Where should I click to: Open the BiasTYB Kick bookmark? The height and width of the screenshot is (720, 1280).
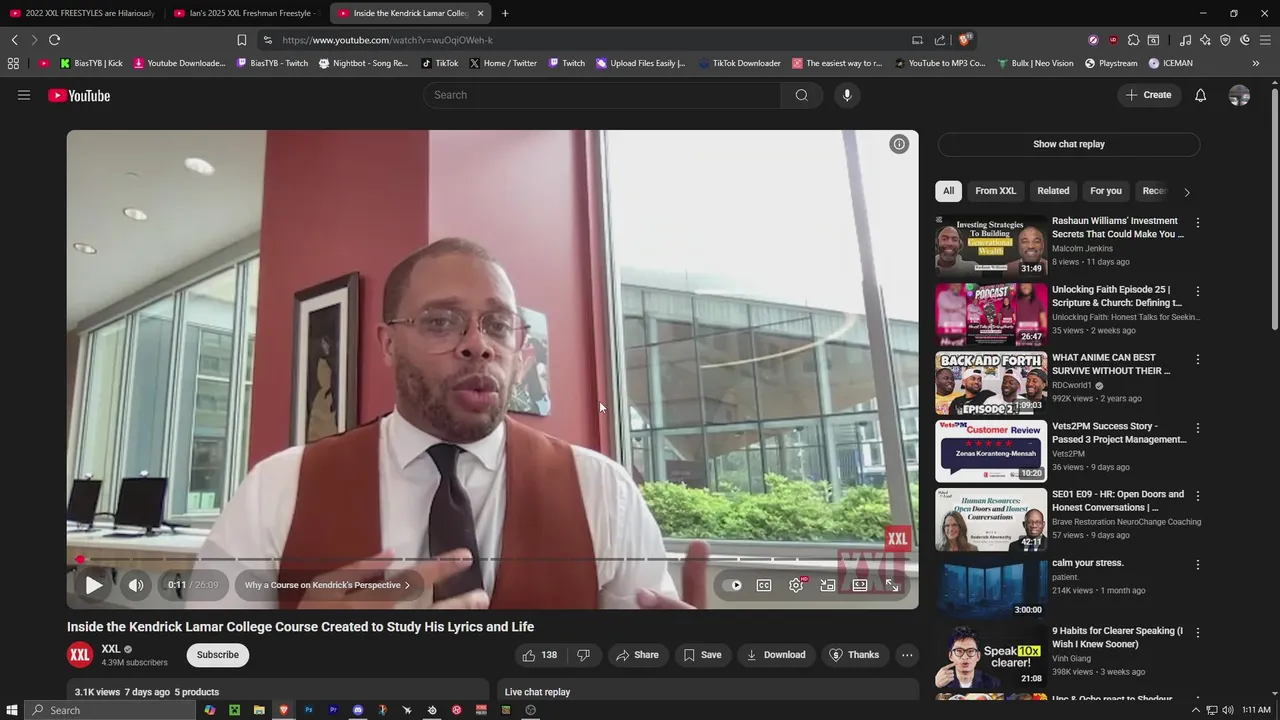pyautogui.click(x=91, y=63)
